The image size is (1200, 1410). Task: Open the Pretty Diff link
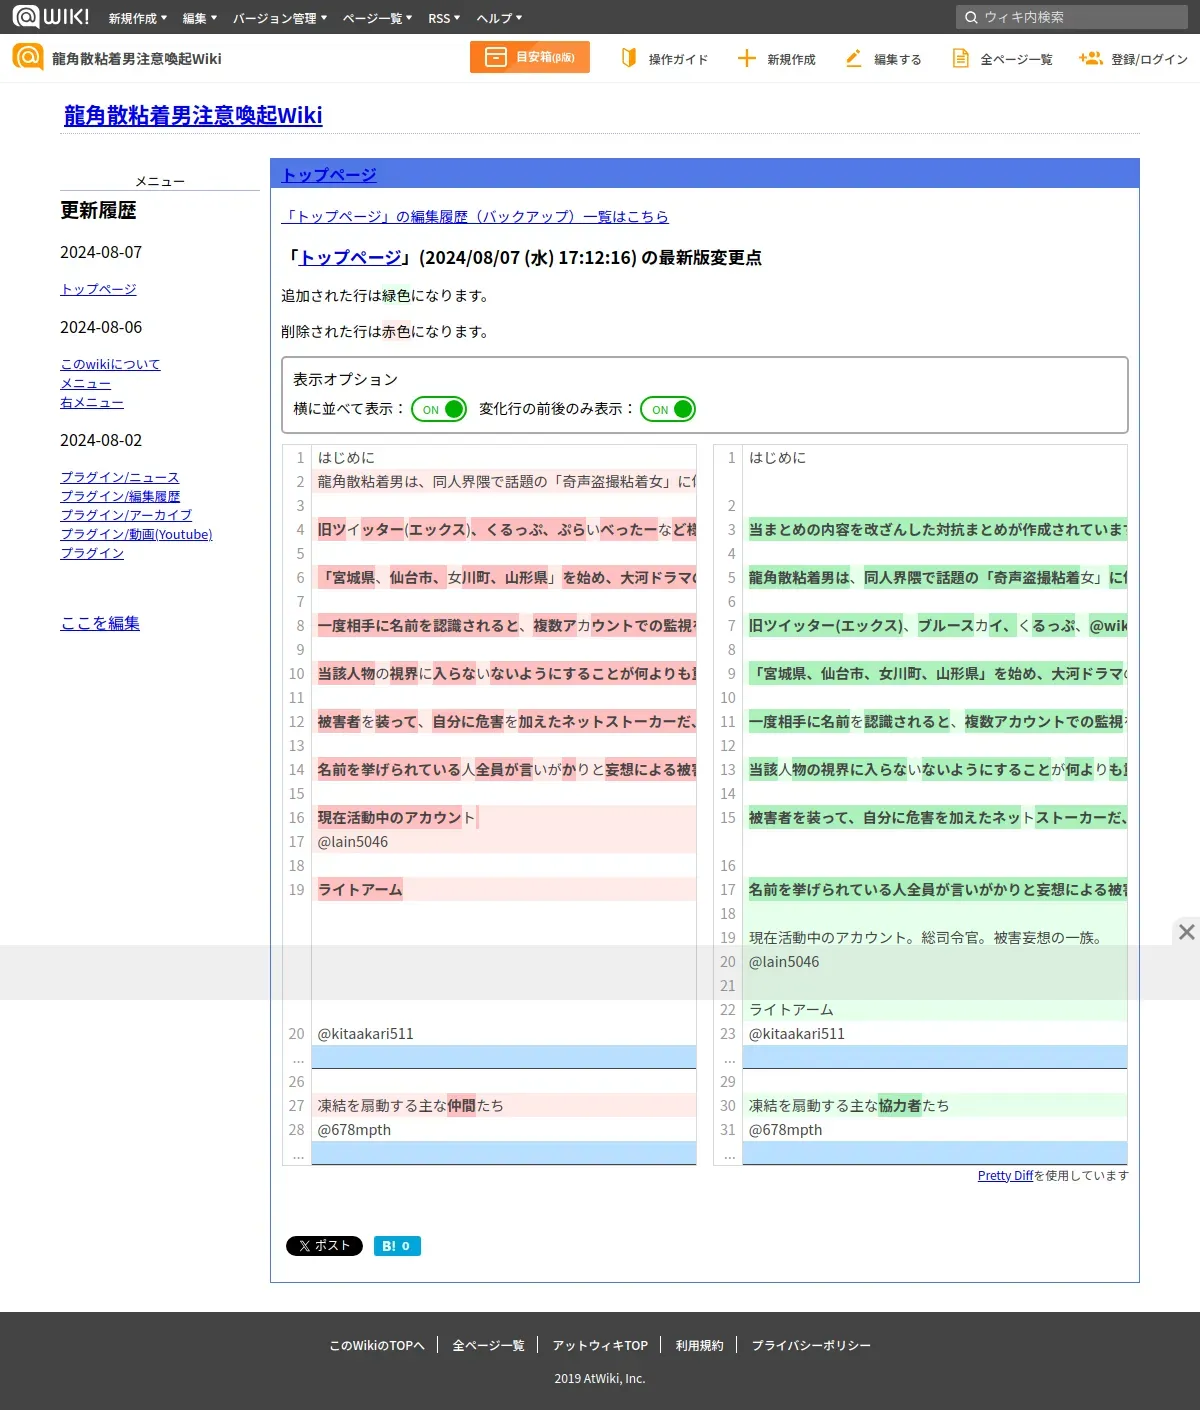point(1005,1175)
